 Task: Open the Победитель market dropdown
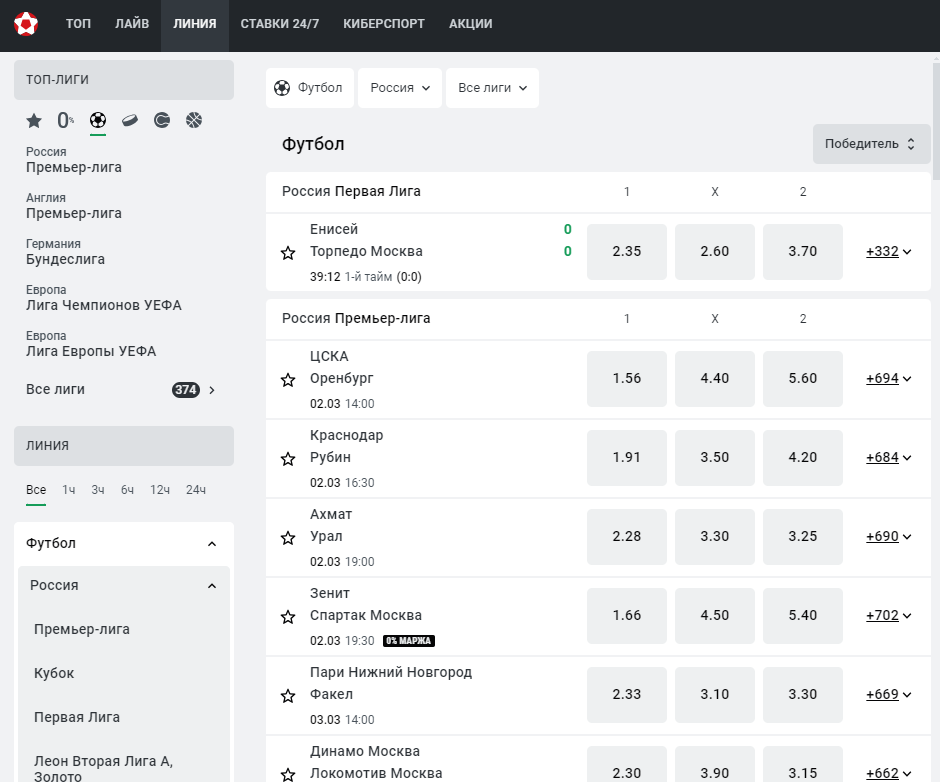(871, 144)
